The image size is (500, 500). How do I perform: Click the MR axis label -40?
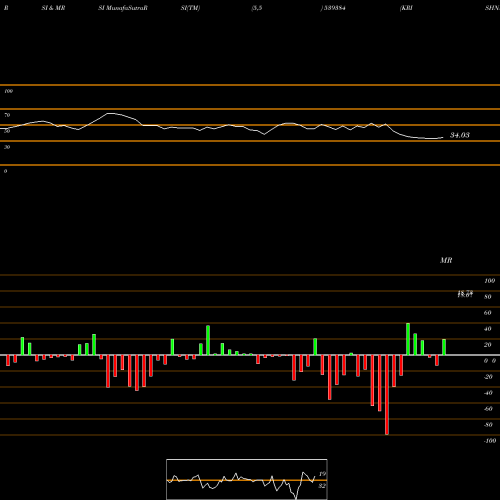[488, 393]
